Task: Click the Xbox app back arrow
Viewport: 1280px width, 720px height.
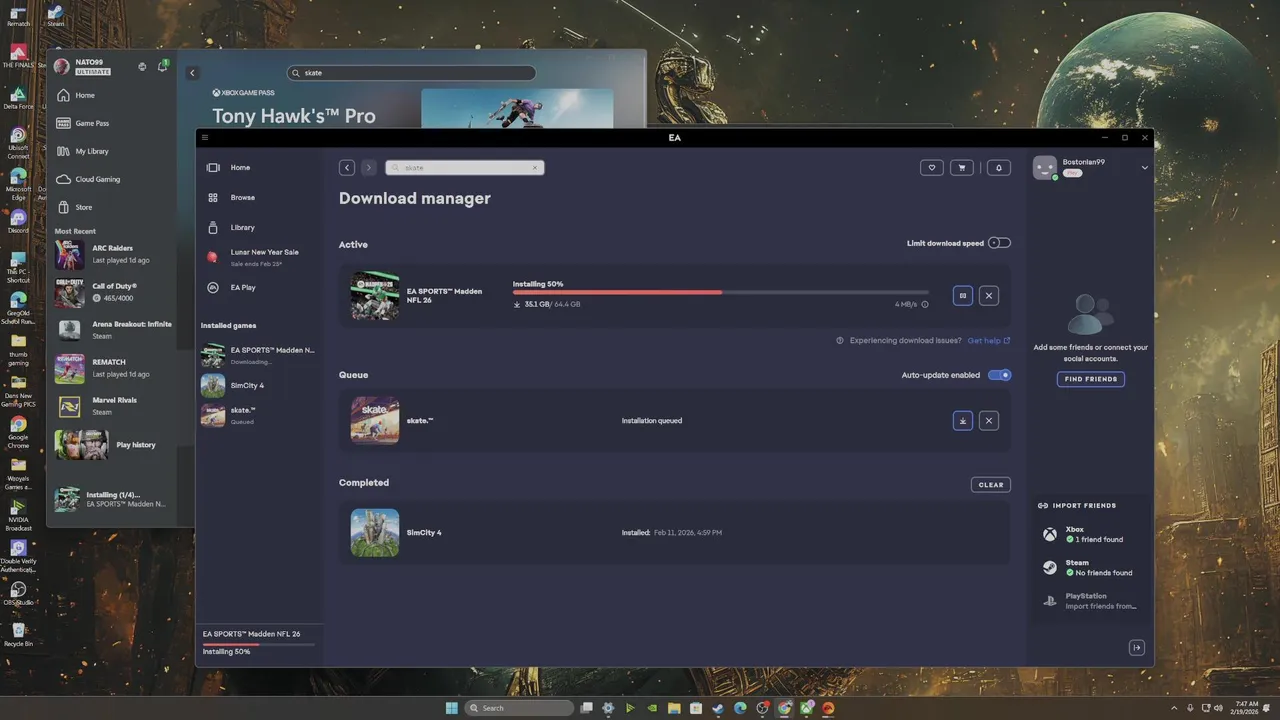Action: 192,73
